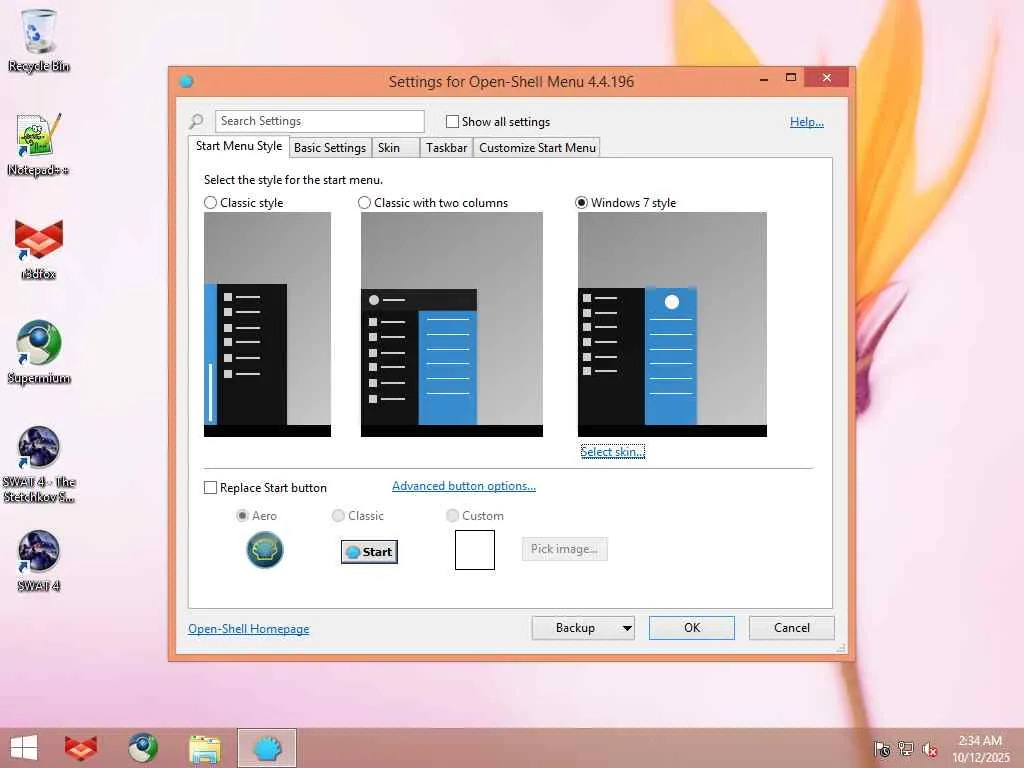1024x768 pixels.
Task: Click the taskbar clock and date
Action: 980,749
